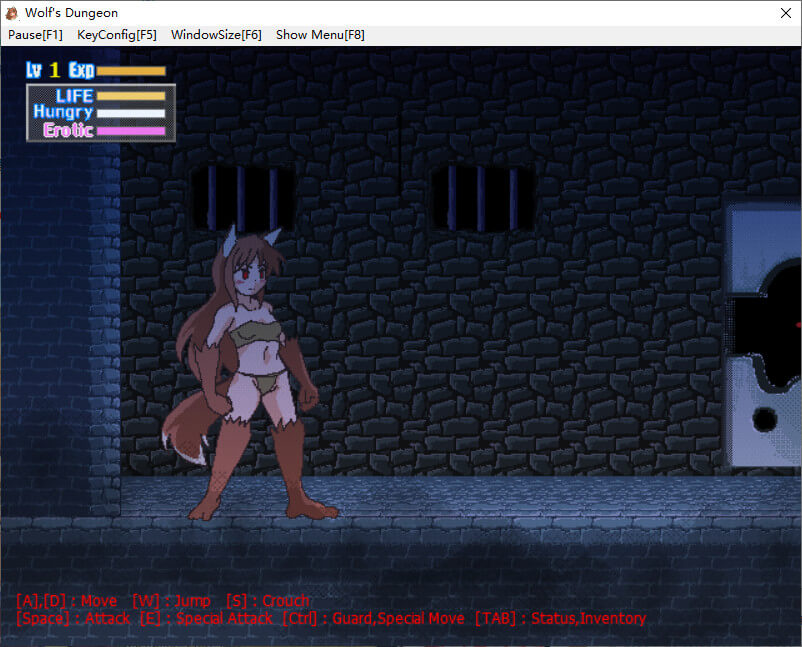The width and height of the screenshot is (802, 647).
Task: Close the Wolf's Dungeon window
Action: pyautogui.click(x=784, y=13)
